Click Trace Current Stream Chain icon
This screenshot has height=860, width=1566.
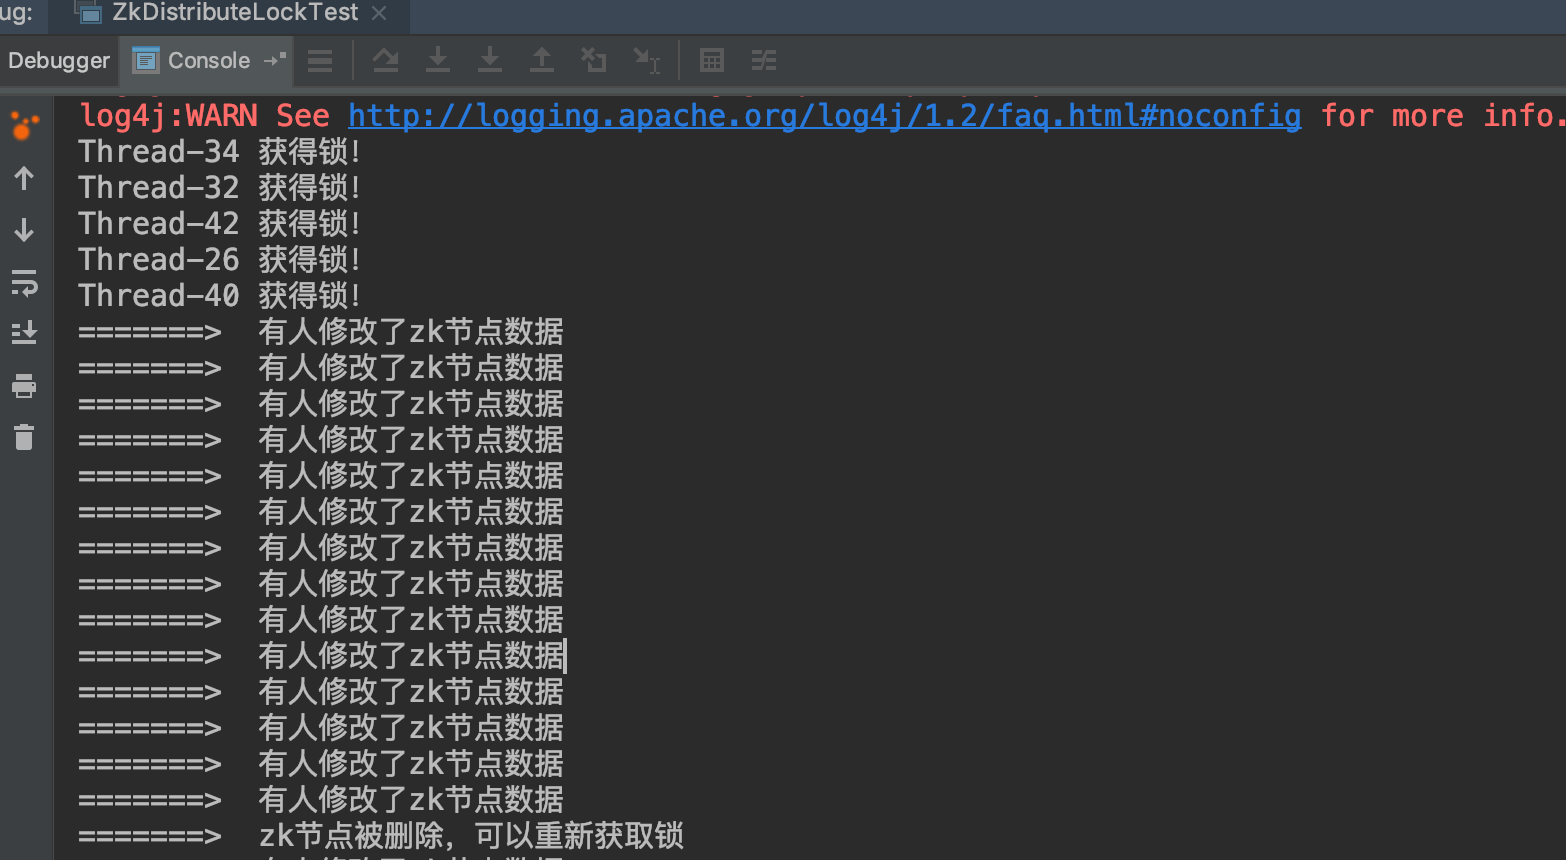point(764,61)
